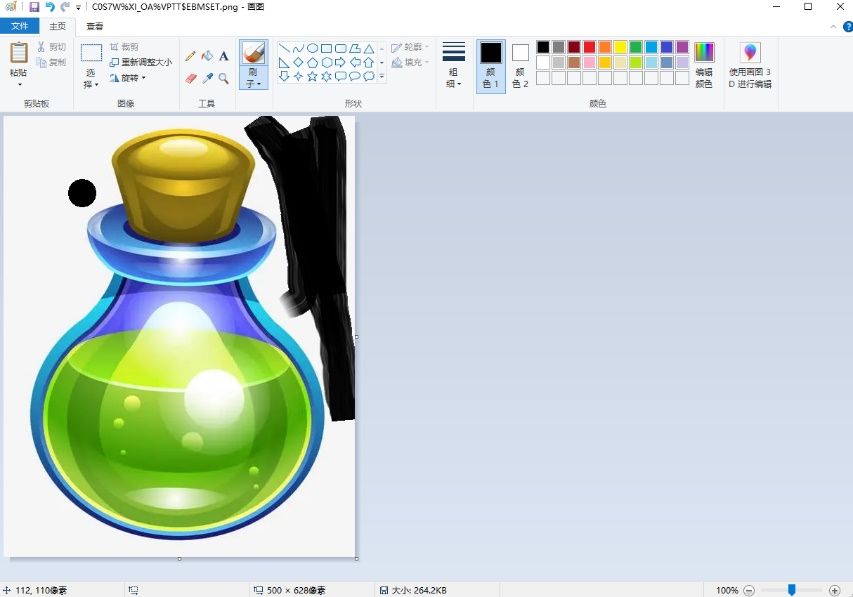
Task: Select the Pencil tool
Action: pyautogui.click(x=190, y=56)
